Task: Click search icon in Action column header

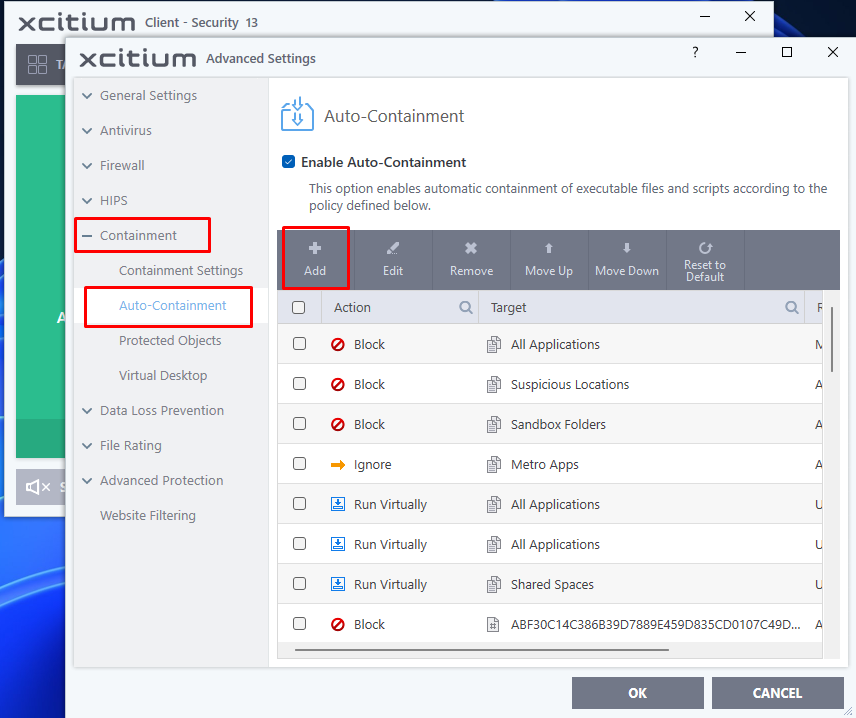Action: coord(466,308)
